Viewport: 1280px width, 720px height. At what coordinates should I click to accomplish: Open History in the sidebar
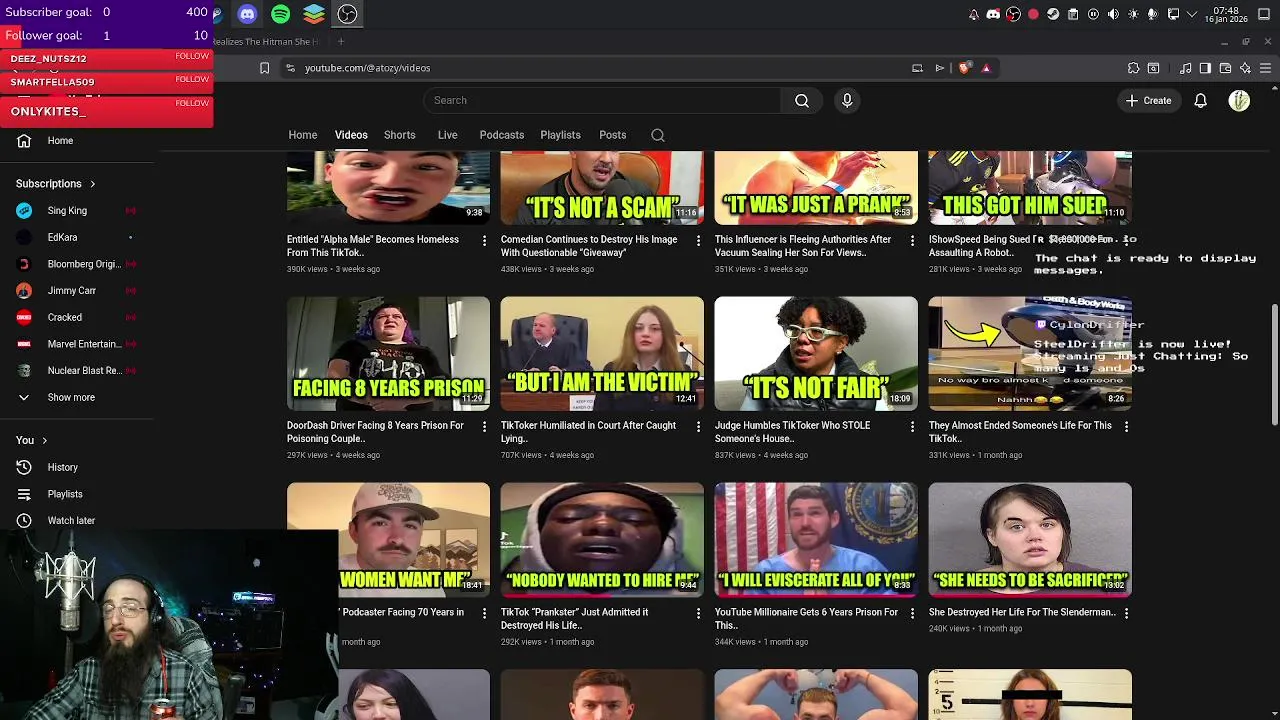pyautogui.click(x=62, y=467)
